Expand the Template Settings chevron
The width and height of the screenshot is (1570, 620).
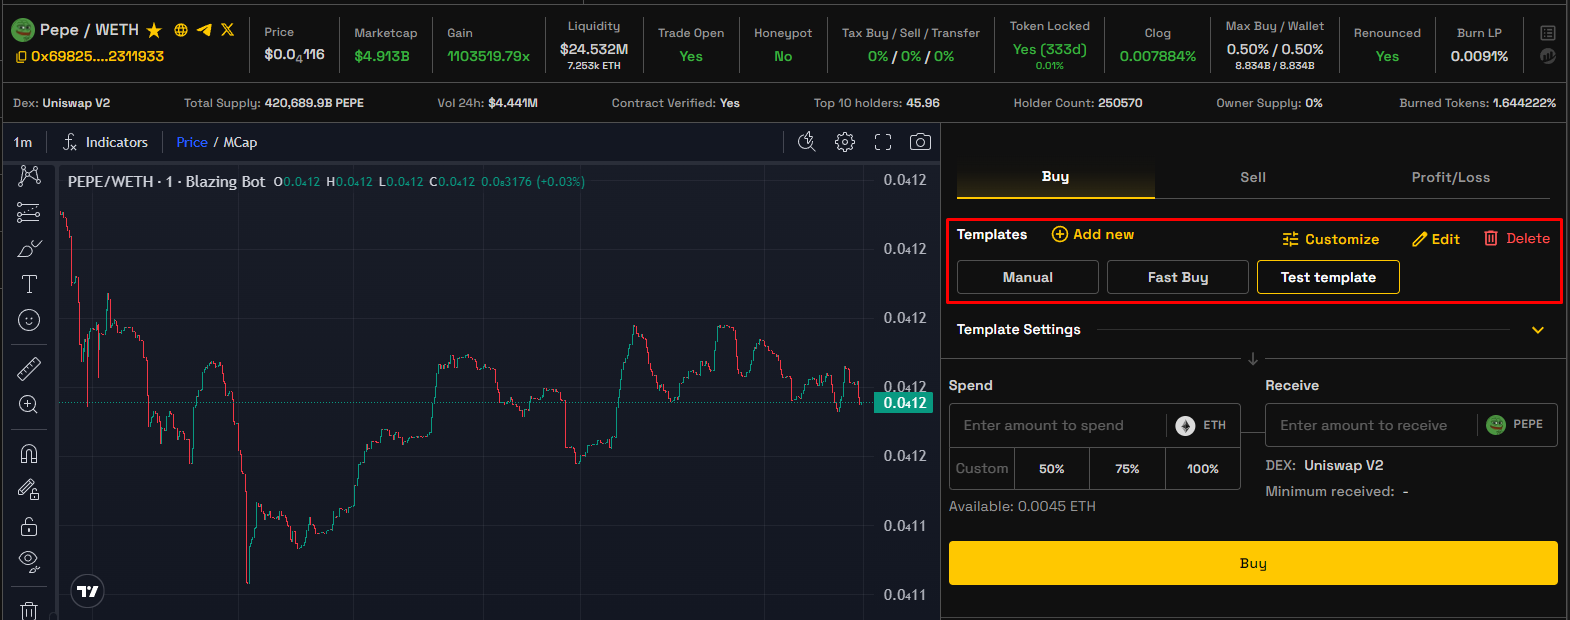pyautogui.click(x=1538, y=330)
